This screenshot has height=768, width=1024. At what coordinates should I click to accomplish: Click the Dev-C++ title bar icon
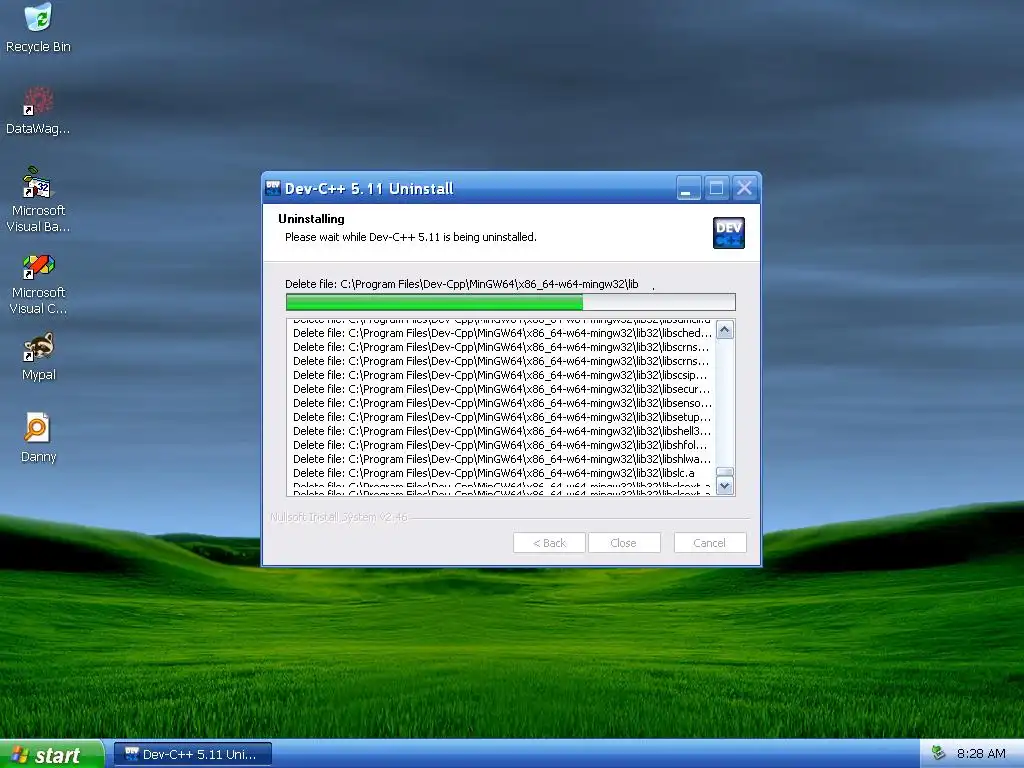[273, 188]
